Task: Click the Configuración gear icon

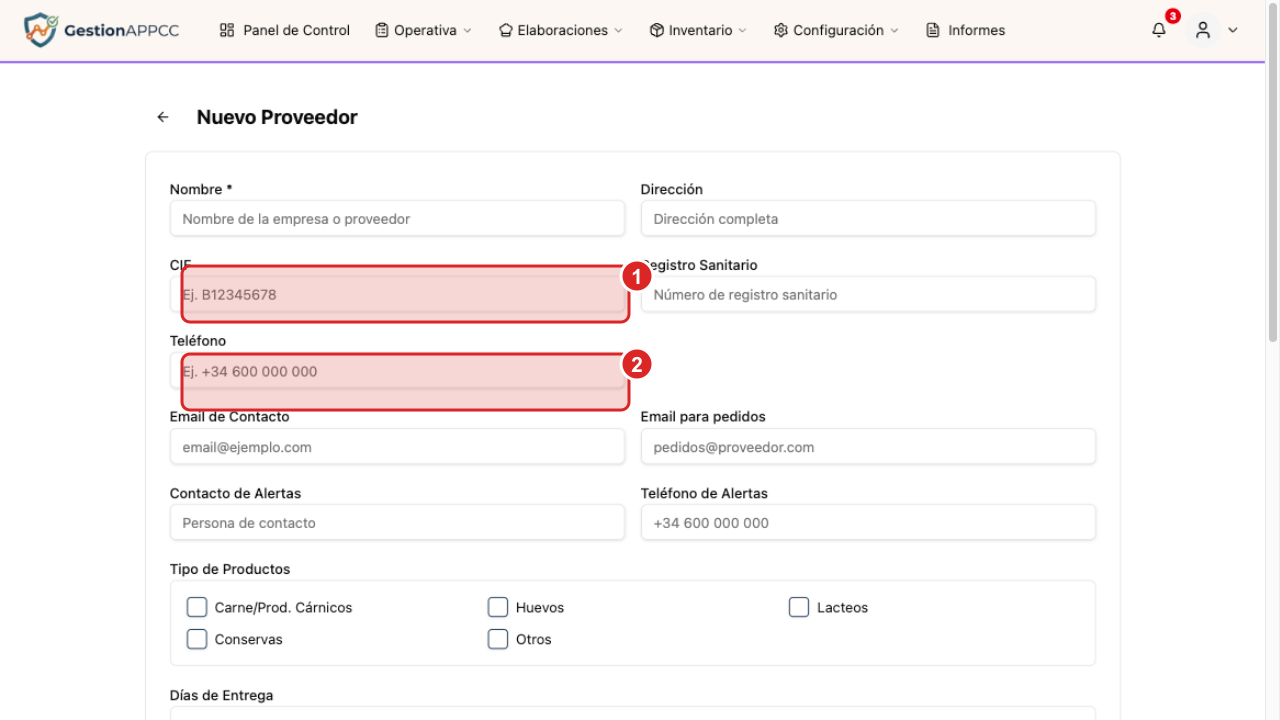Action: (781, 30)
